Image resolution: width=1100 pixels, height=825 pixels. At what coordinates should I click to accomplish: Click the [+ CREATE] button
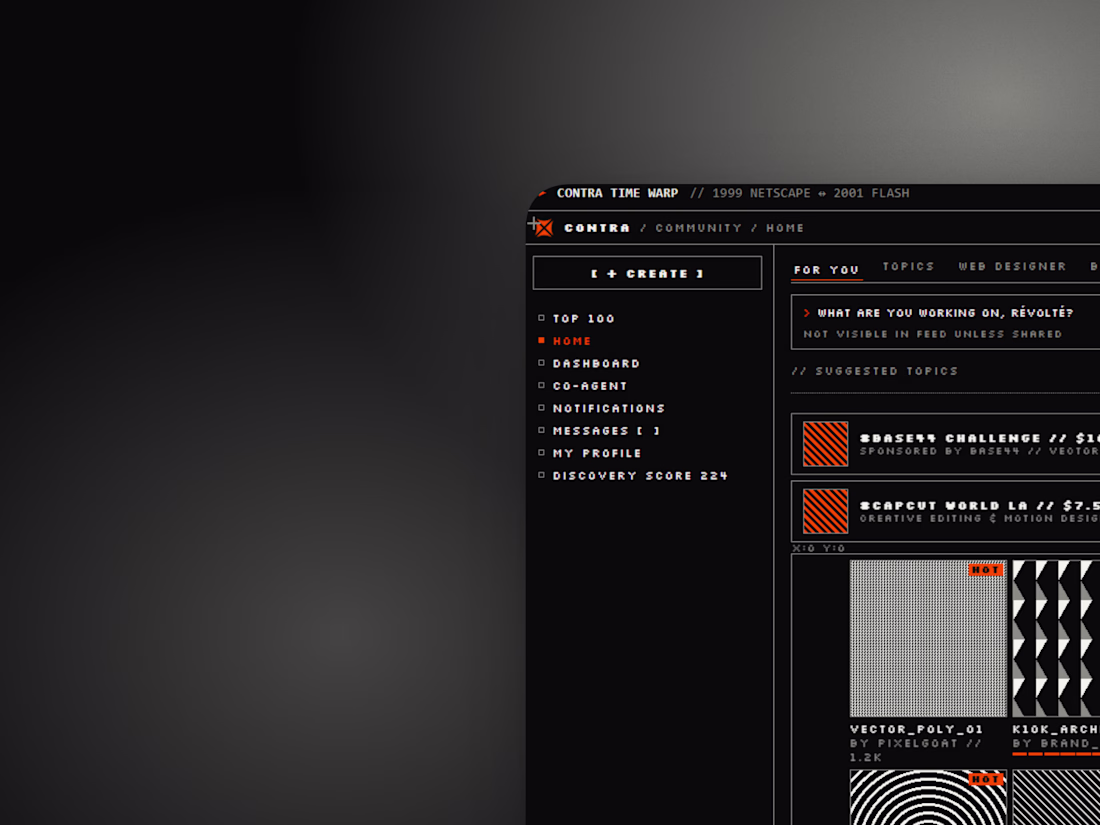pyautogui.click(x=647, y=273)
